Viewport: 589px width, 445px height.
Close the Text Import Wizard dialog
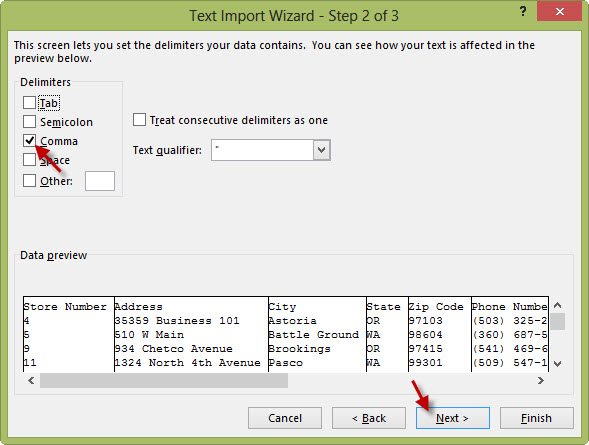(x=559, y=11)
